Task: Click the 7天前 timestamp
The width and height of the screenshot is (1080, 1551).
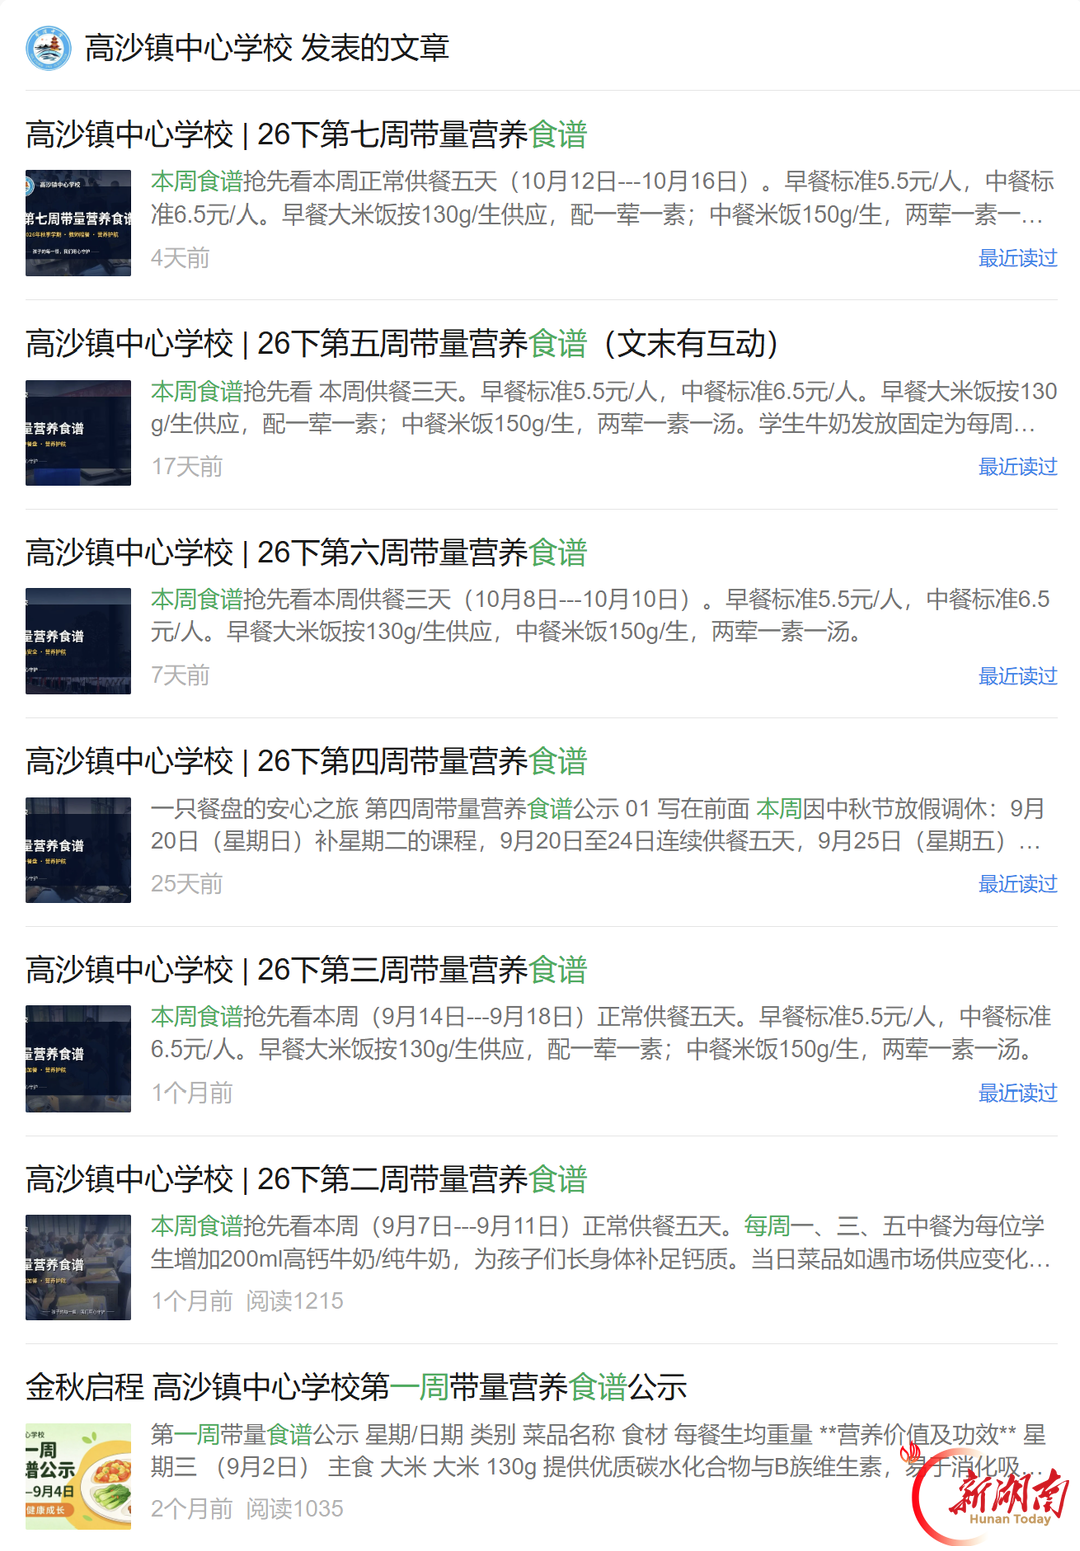Action: (x=180, y=676)
